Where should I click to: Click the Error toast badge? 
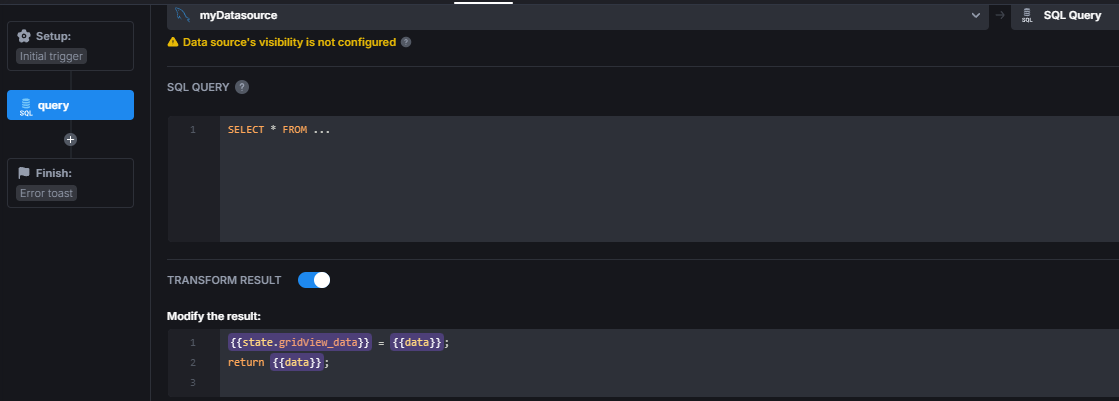click(x=47, y=193)
